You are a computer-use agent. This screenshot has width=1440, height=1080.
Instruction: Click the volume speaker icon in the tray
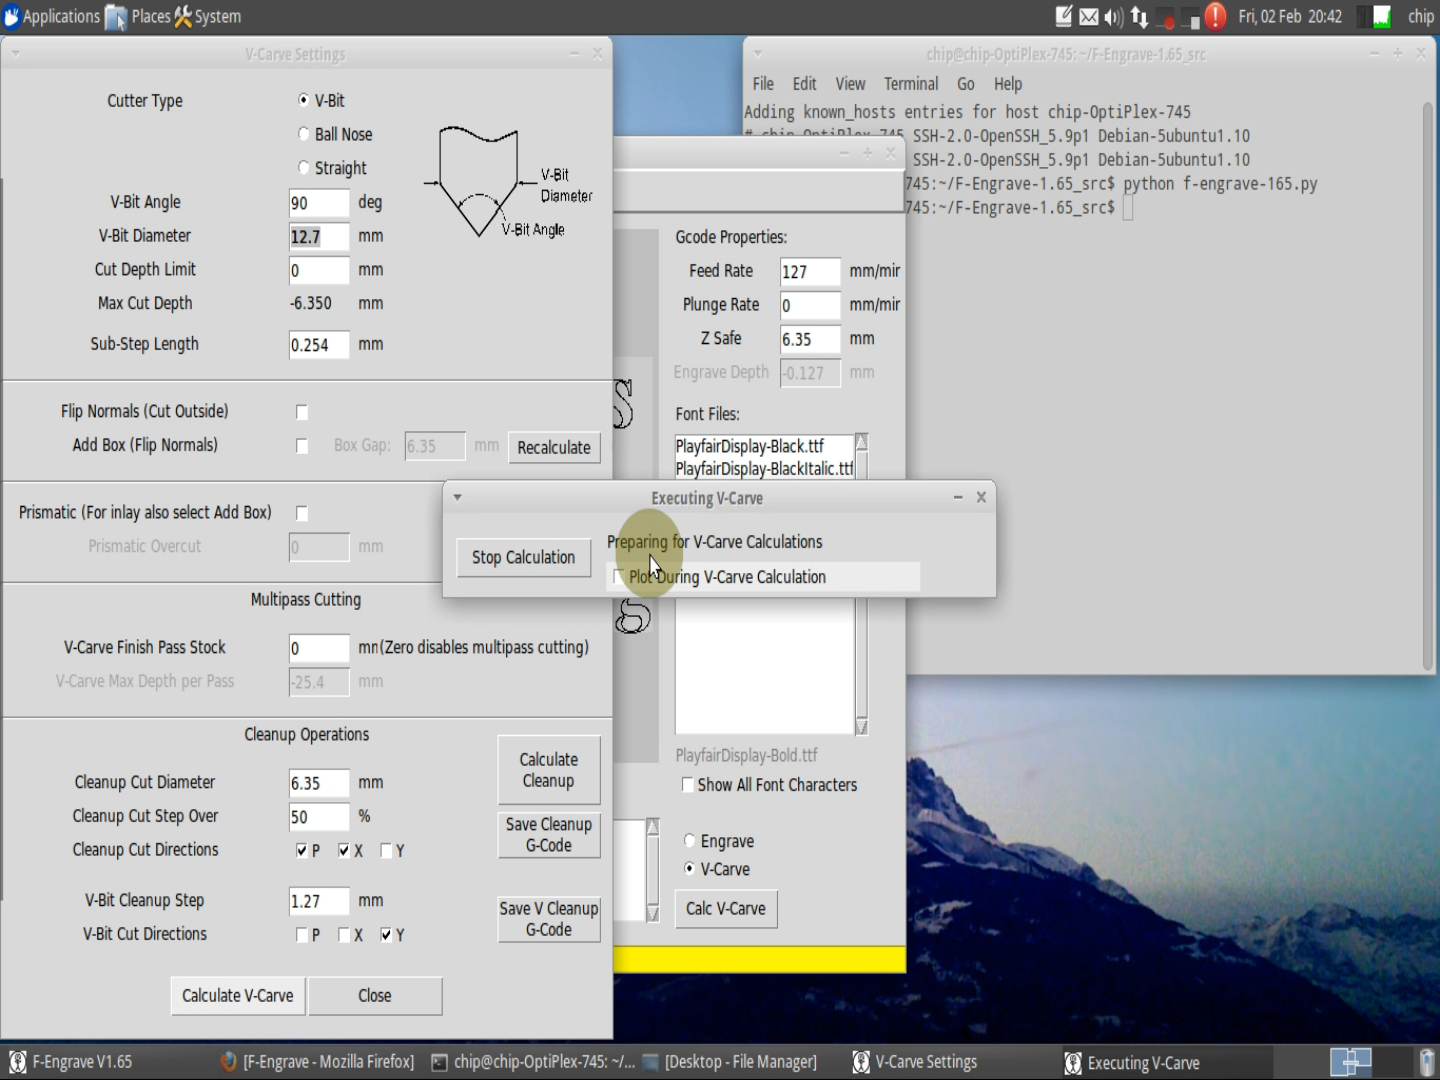[1111, 16]
